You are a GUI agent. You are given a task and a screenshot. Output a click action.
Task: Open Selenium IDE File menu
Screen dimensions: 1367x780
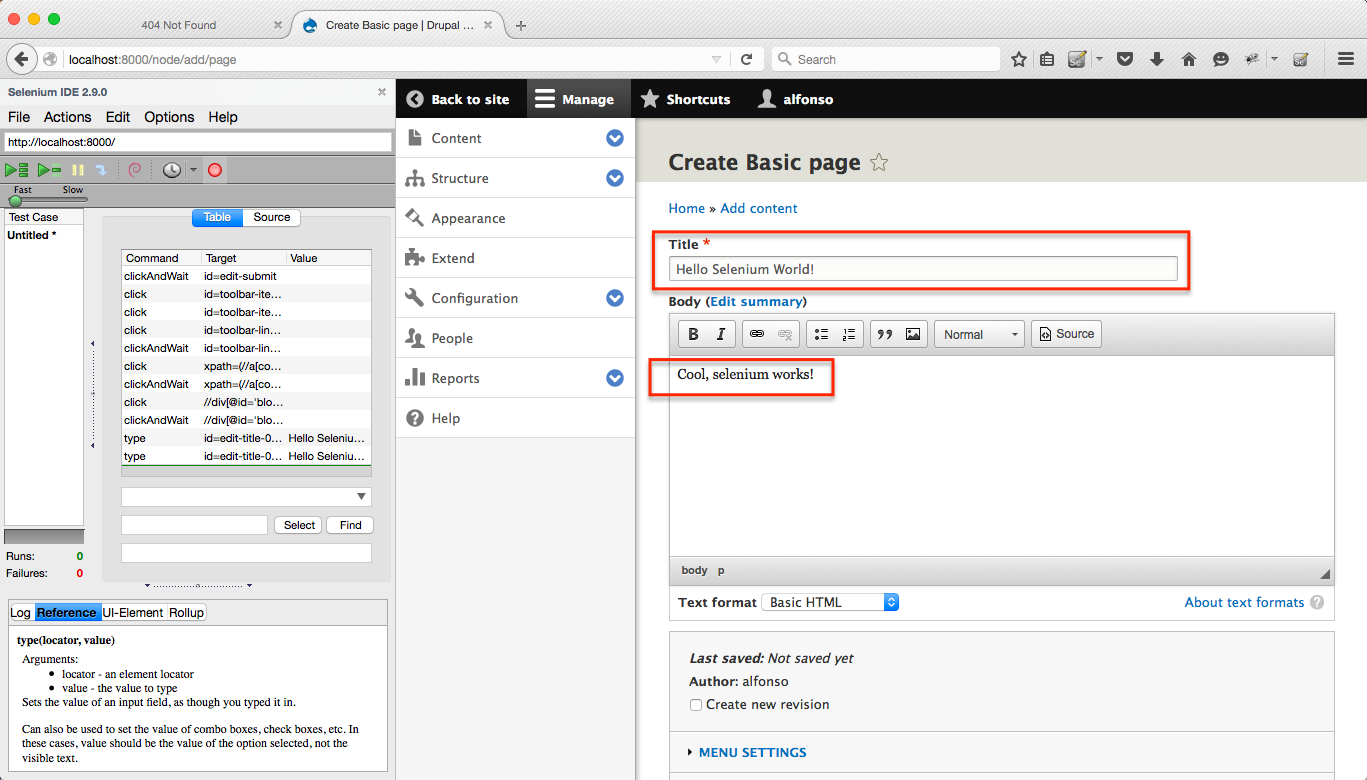click(19, 117)
